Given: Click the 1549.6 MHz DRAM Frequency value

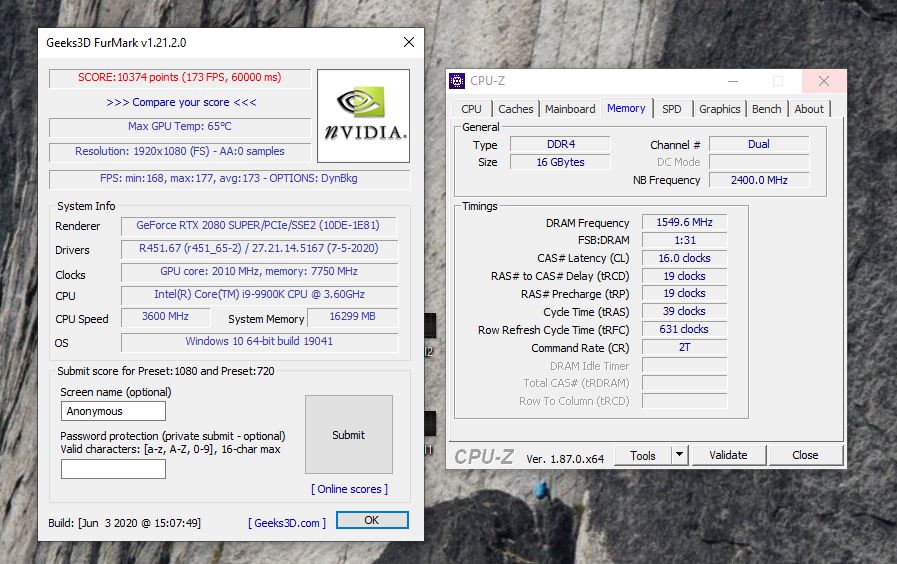Looking at the screenshot, I should pos(684,222).
